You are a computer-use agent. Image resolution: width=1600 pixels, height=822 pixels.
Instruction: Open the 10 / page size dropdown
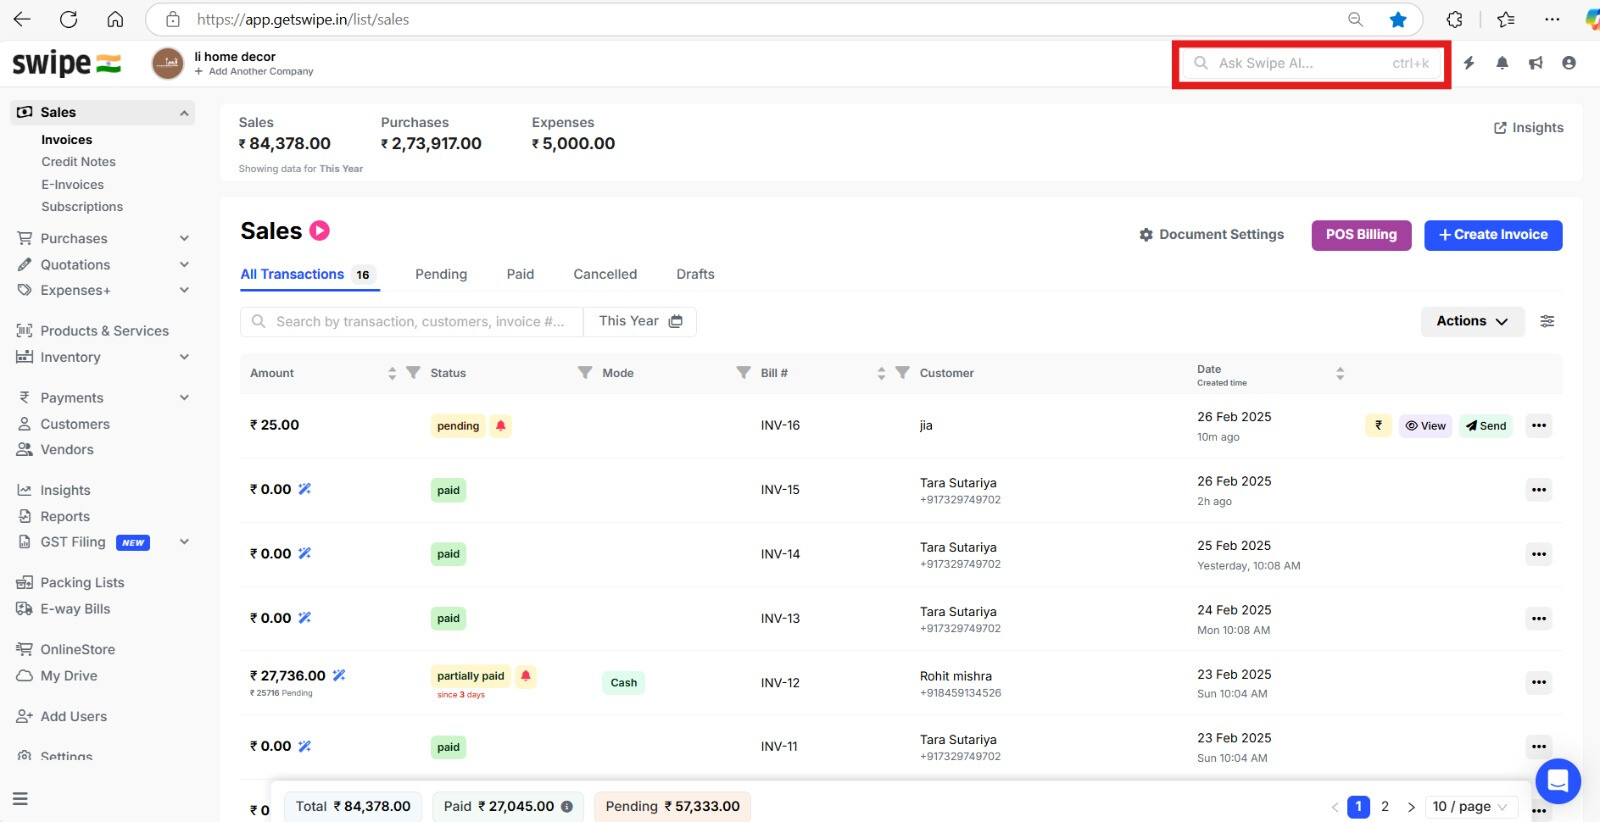pyautogui.click(x=1470, y=807)
